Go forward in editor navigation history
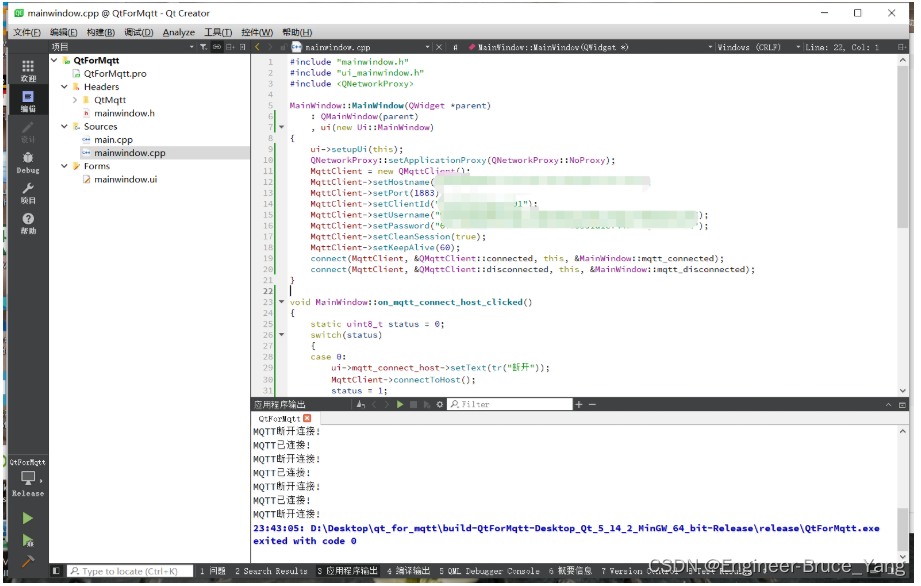 tap(270, 47)
